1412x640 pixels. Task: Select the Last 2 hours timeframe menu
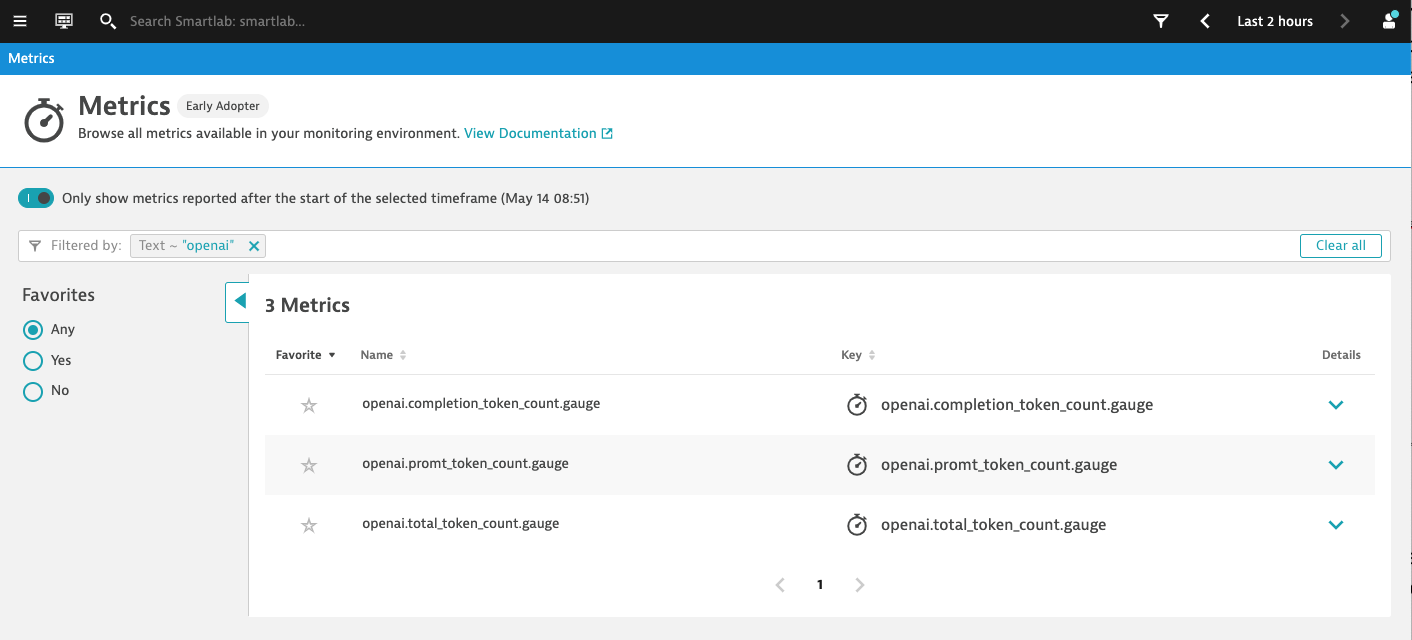1274,20
